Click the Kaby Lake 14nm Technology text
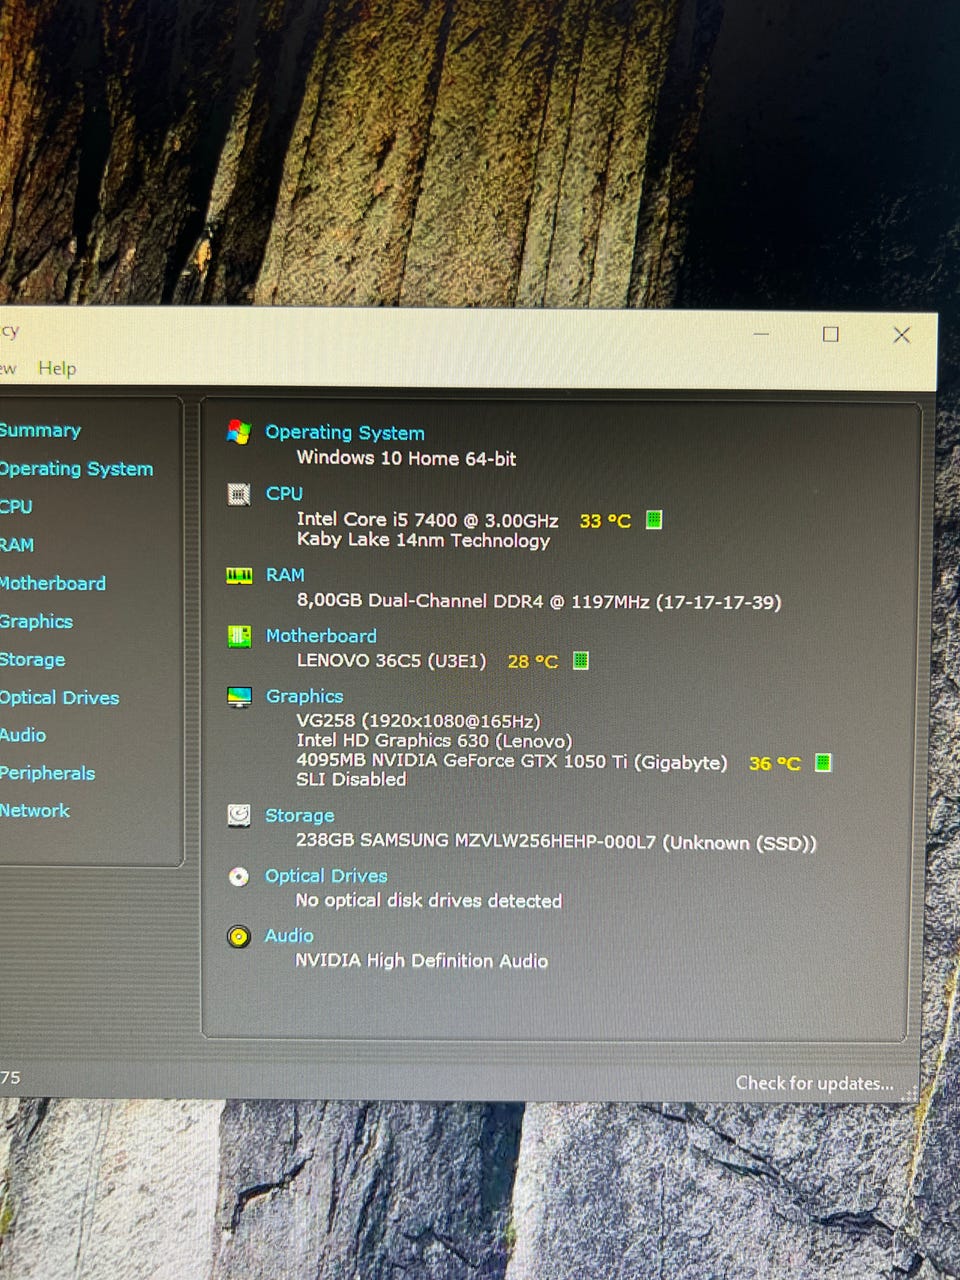Viewport: 960px width, 1280px height. 423,541
